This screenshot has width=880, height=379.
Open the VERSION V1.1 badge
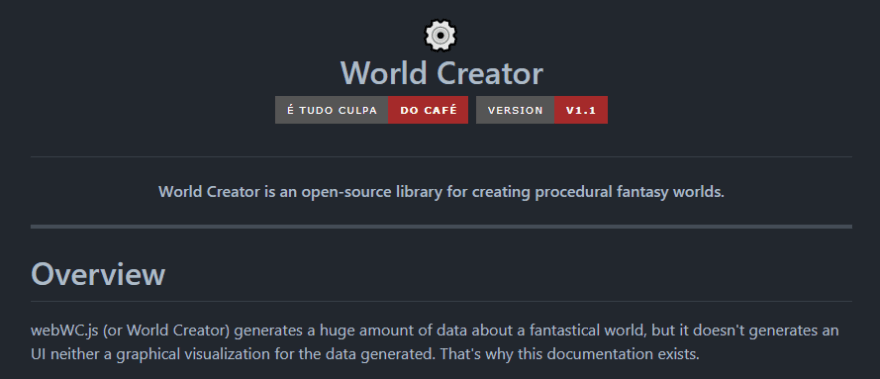point(542,110)
